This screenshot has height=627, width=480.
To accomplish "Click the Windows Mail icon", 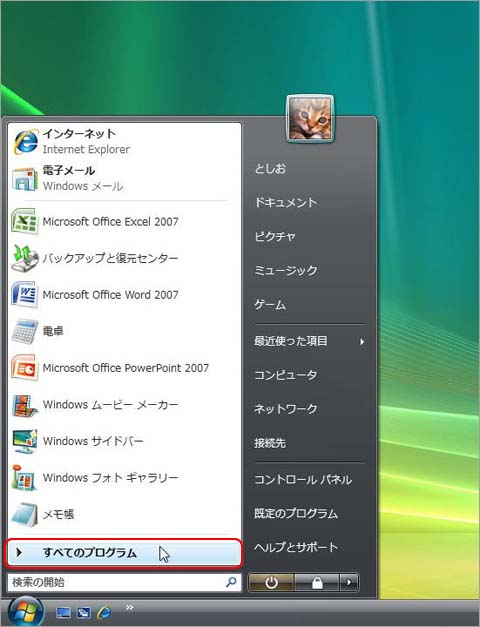I will [25, 178].
